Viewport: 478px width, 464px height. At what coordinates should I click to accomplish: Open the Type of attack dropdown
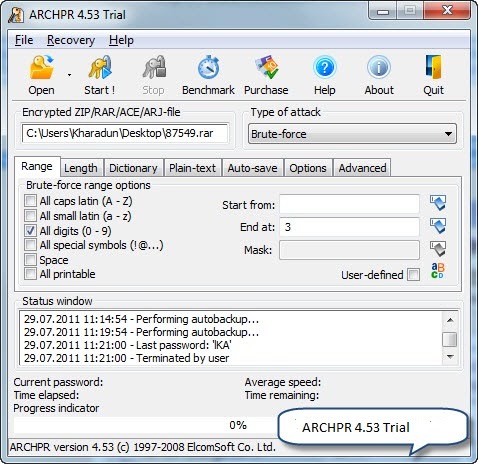coord(352,134)
